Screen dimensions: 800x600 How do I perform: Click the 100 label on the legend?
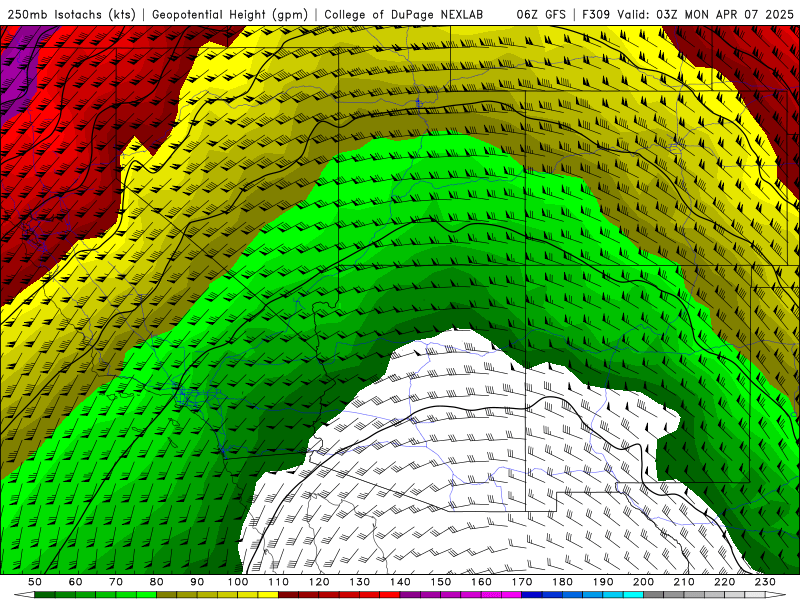[238, 582]
